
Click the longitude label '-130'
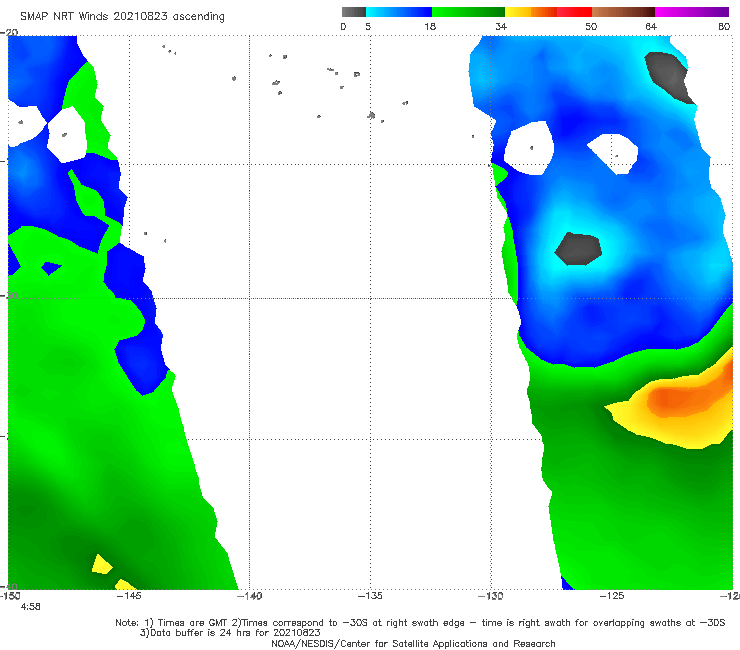tap(491, 596)
